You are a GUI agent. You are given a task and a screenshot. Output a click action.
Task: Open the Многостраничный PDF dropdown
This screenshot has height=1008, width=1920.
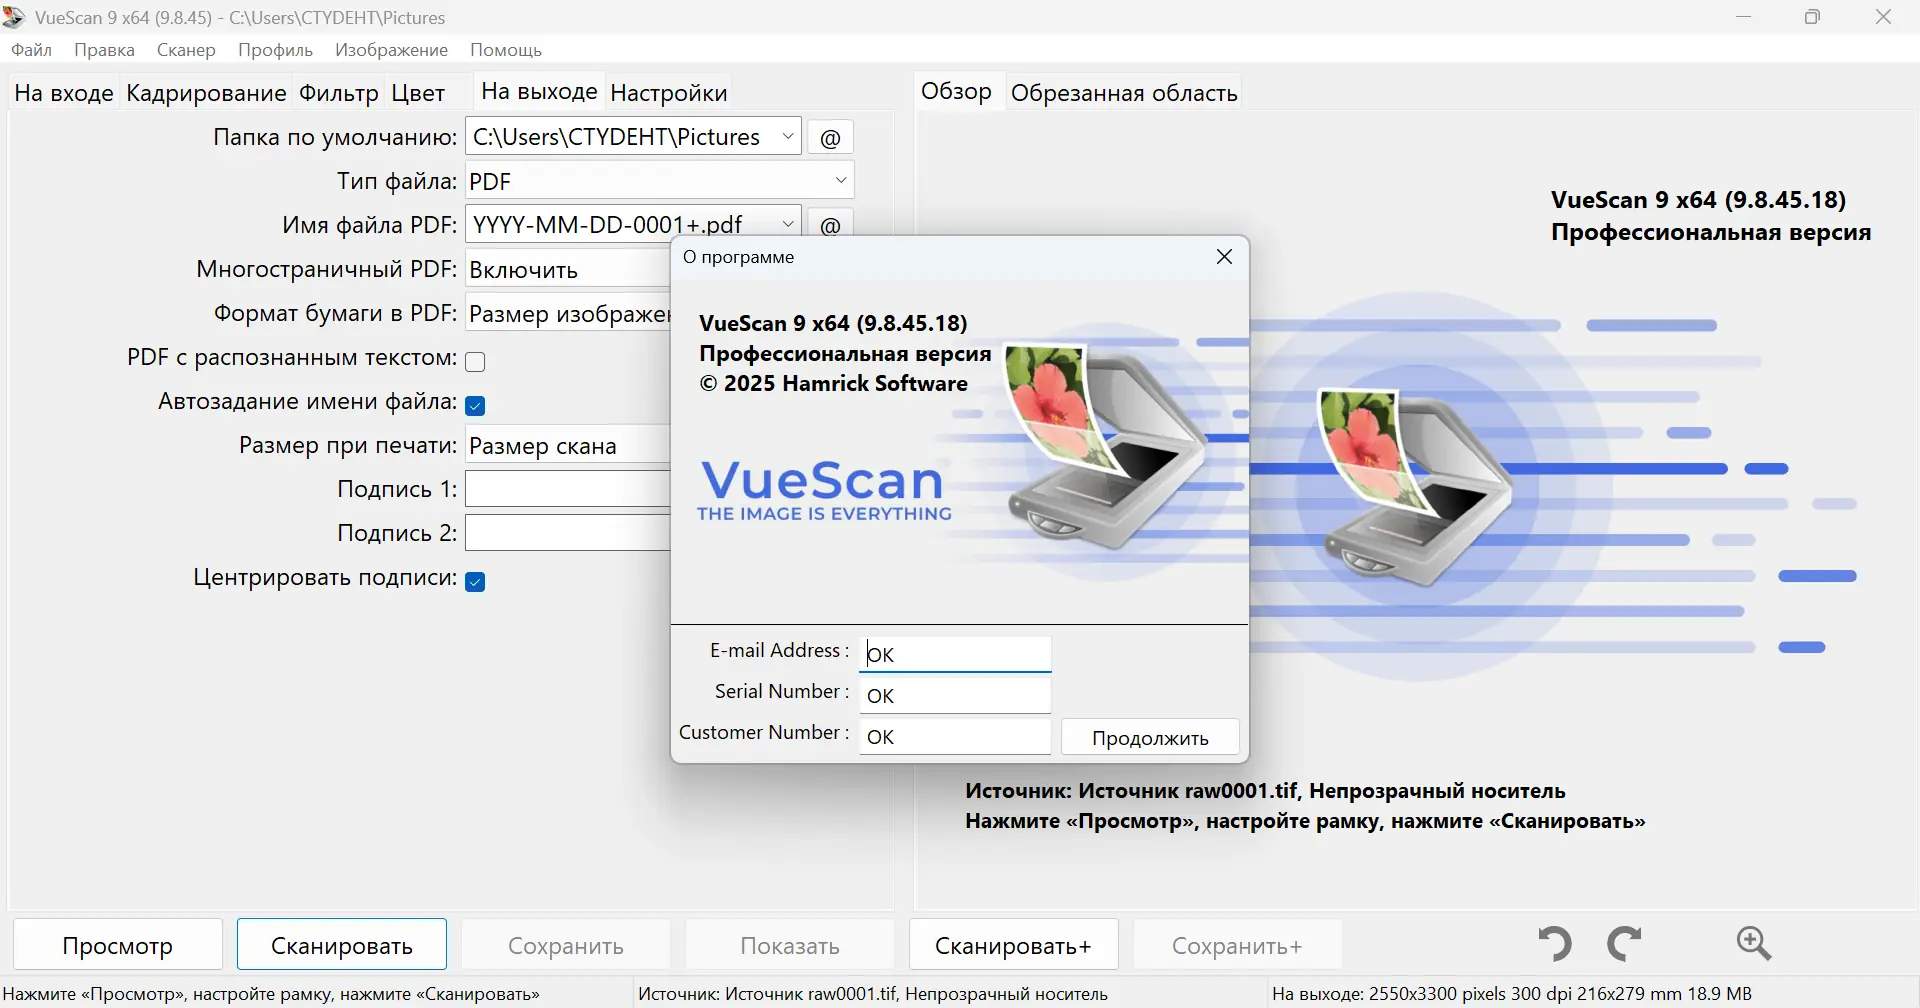(x=568, y=269)
